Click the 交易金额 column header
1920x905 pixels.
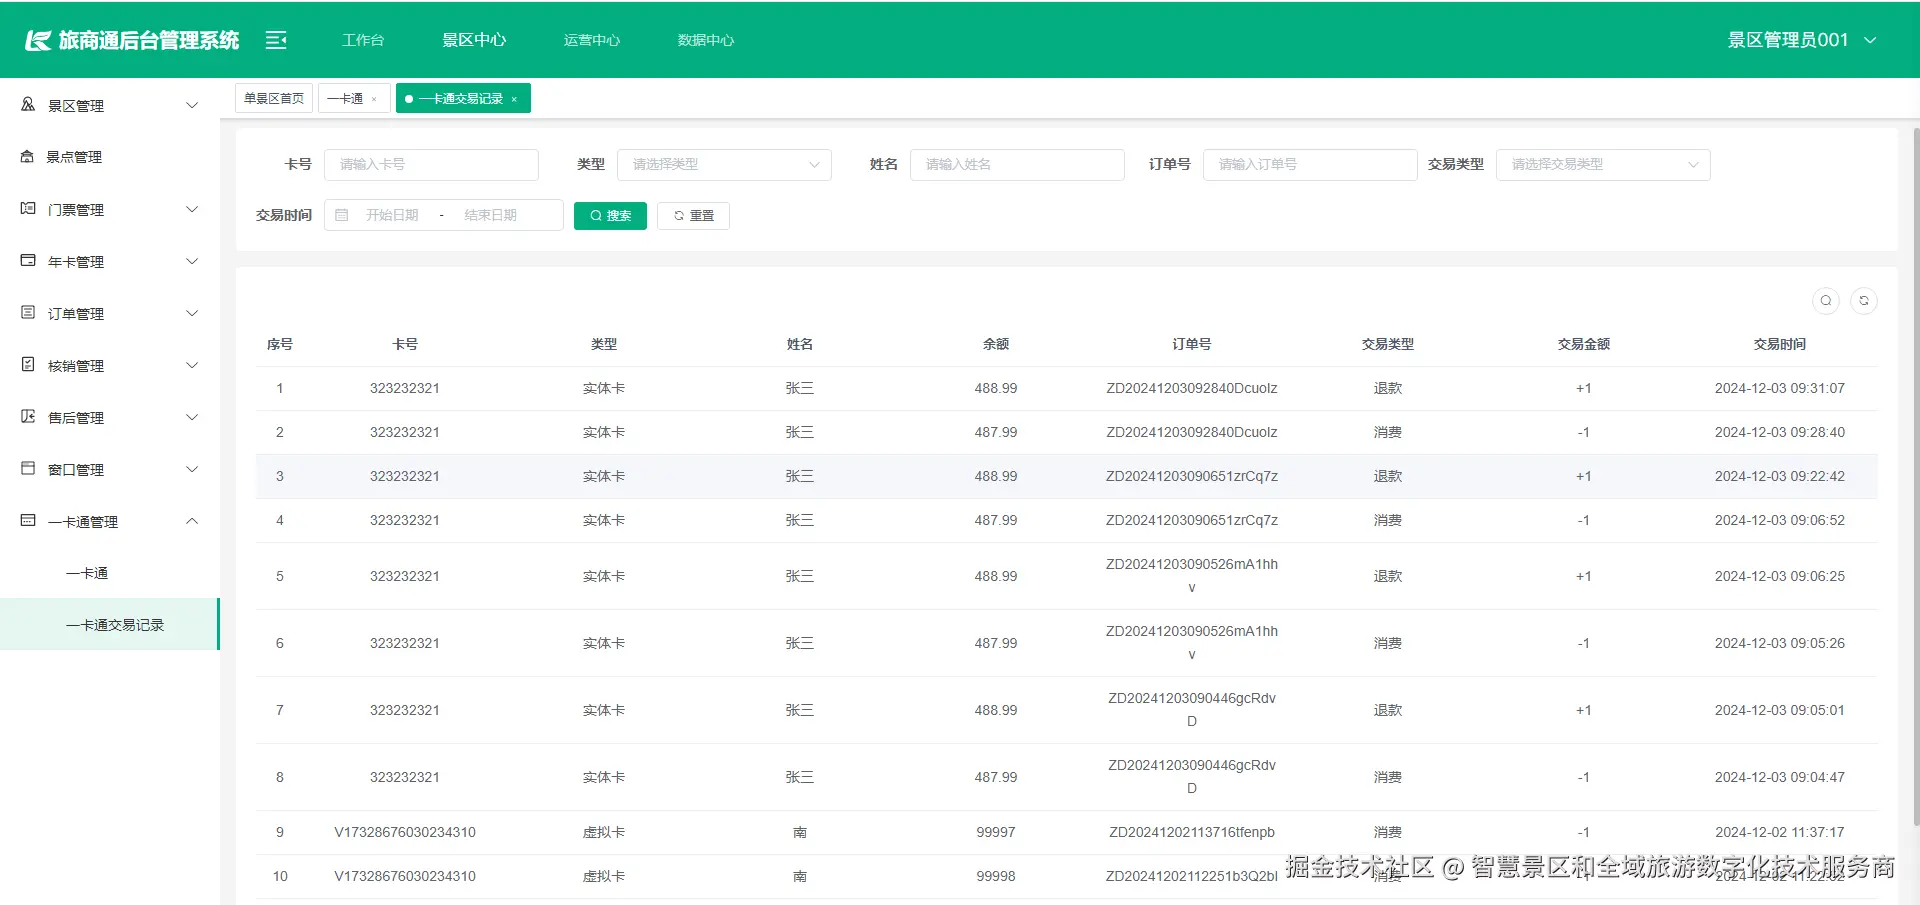[1584, 344]
